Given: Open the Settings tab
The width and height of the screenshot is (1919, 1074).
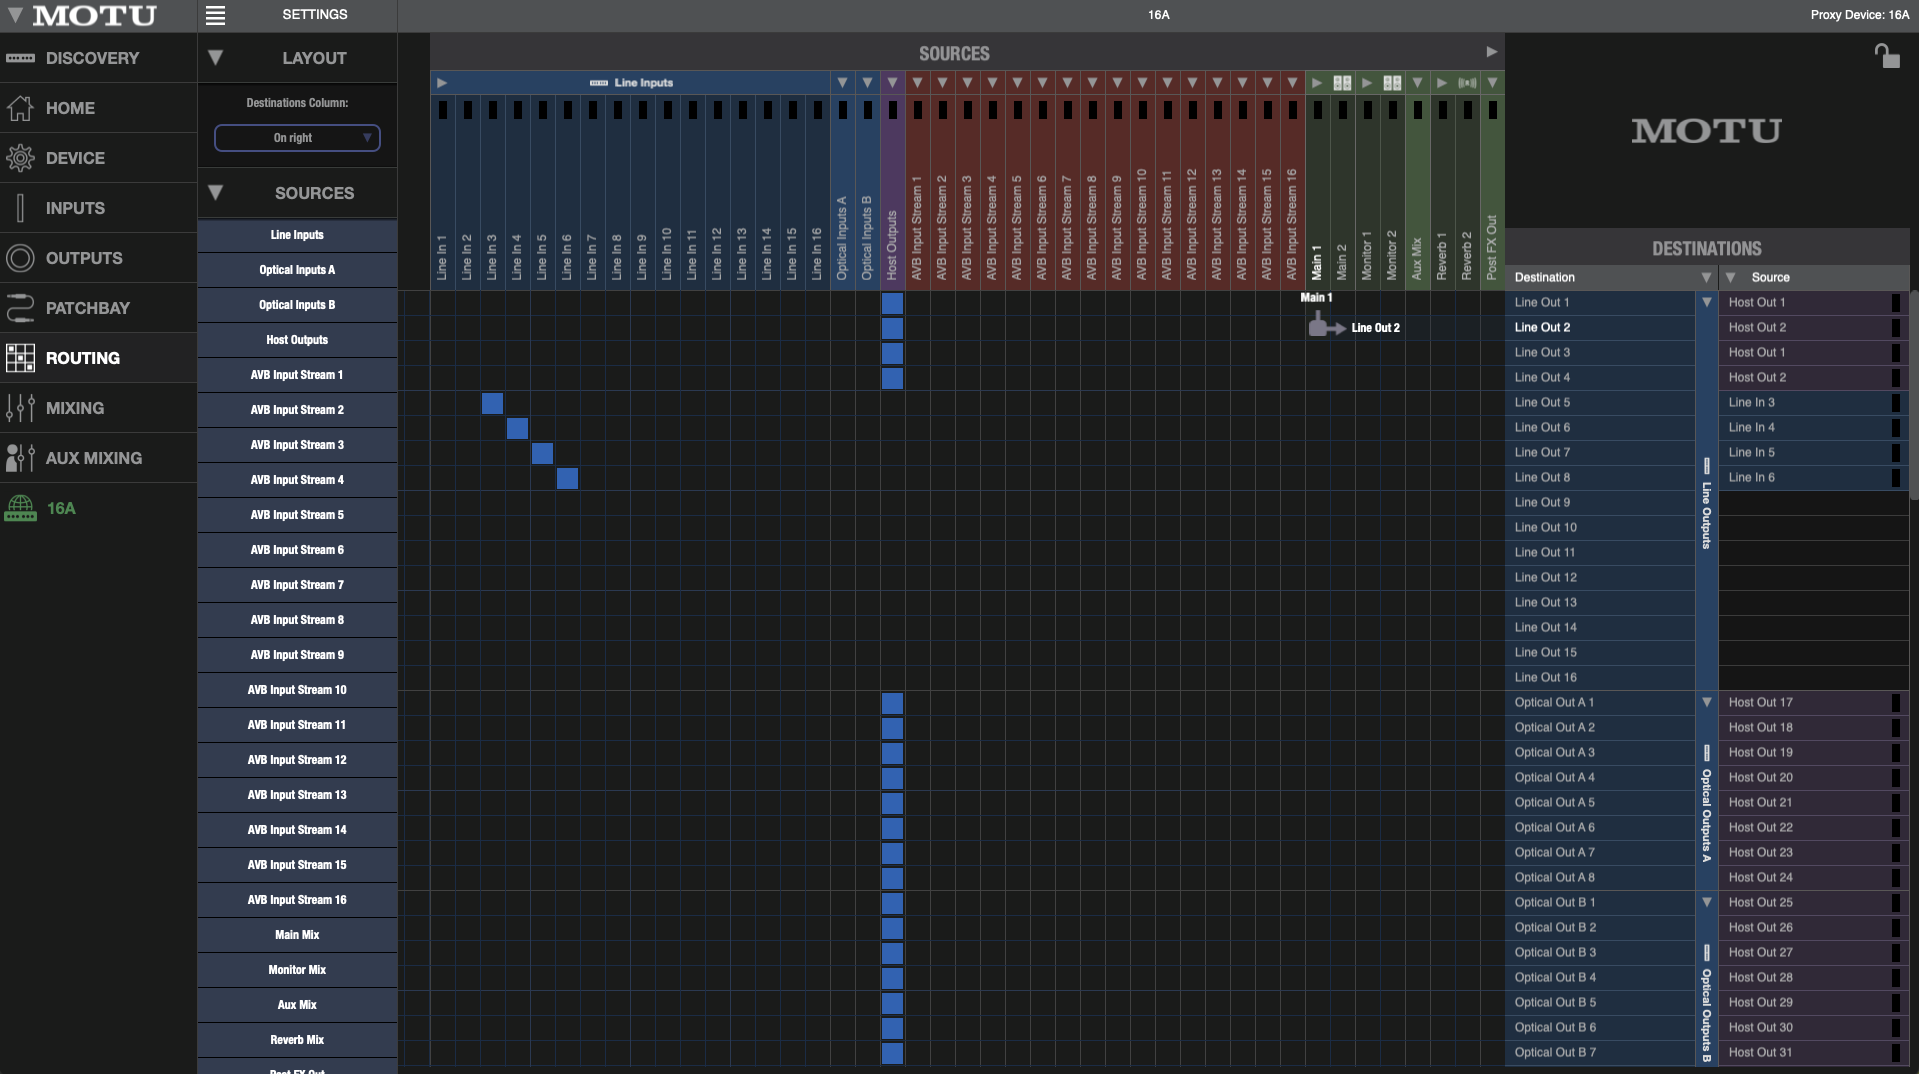Looking at the screenshot, I should pos(314,15).
